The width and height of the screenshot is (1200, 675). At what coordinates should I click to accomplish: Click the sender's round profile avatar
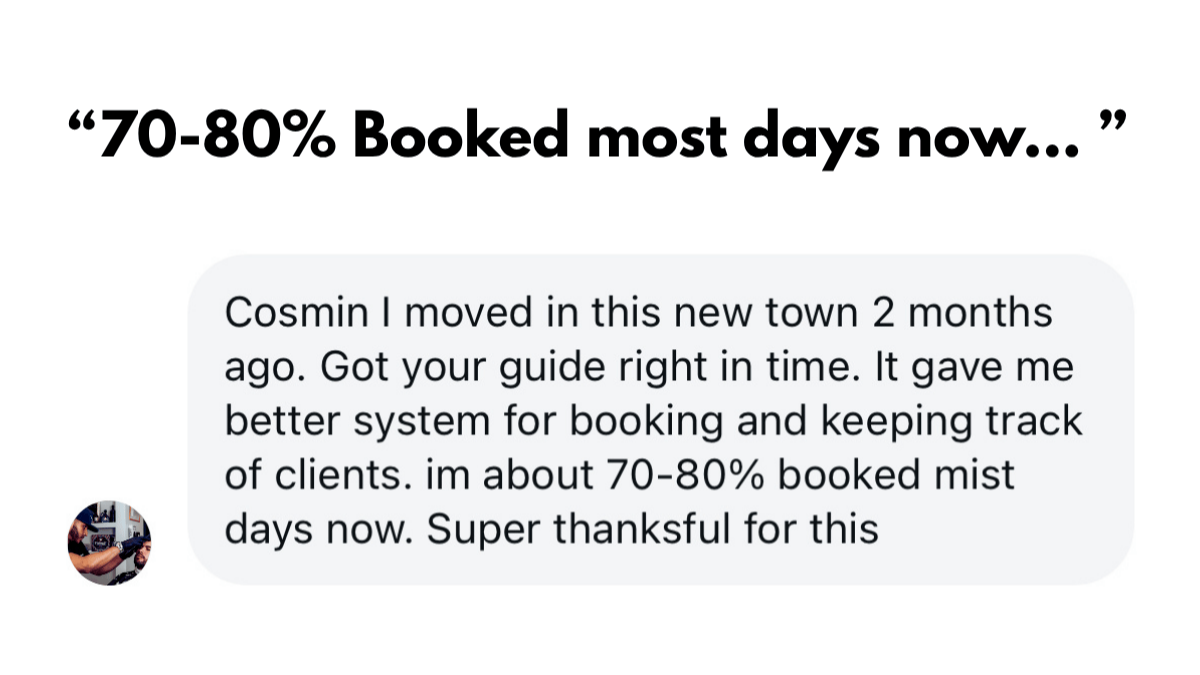pos(109,543)
